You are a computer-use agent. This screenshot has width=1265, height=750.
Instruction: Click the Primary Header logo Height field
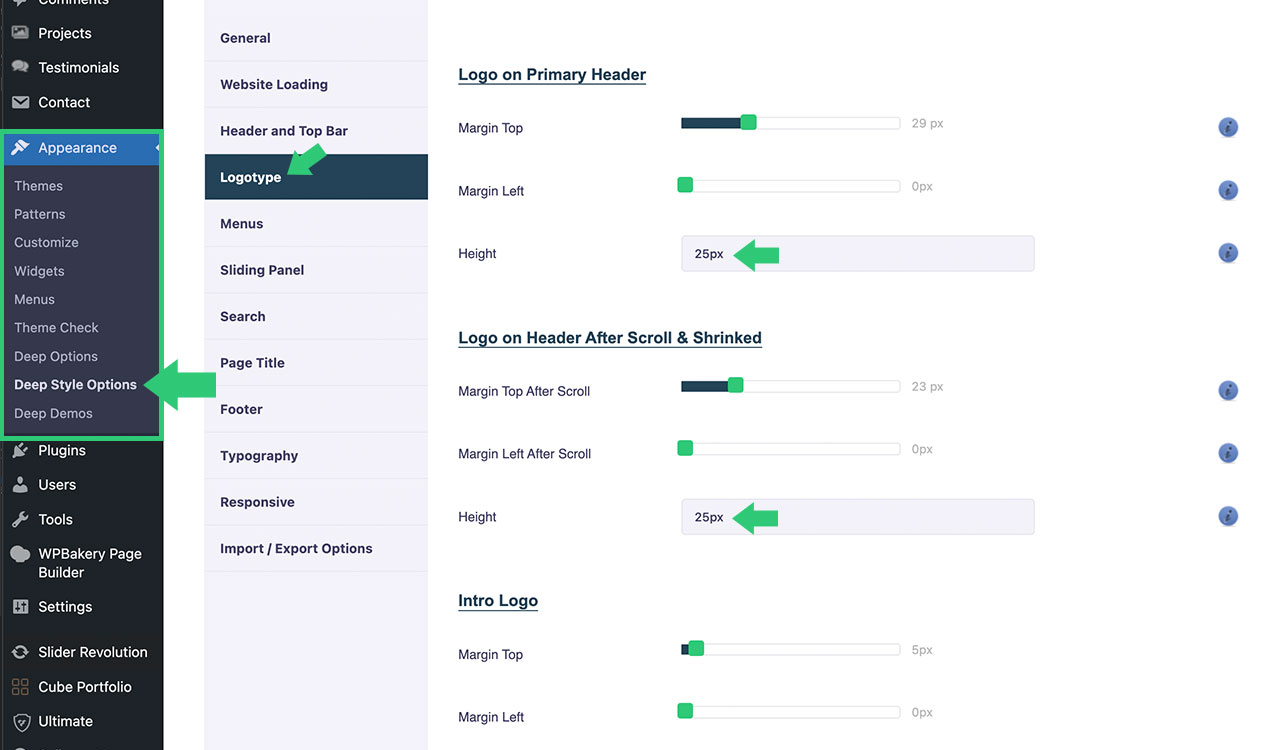857,254
